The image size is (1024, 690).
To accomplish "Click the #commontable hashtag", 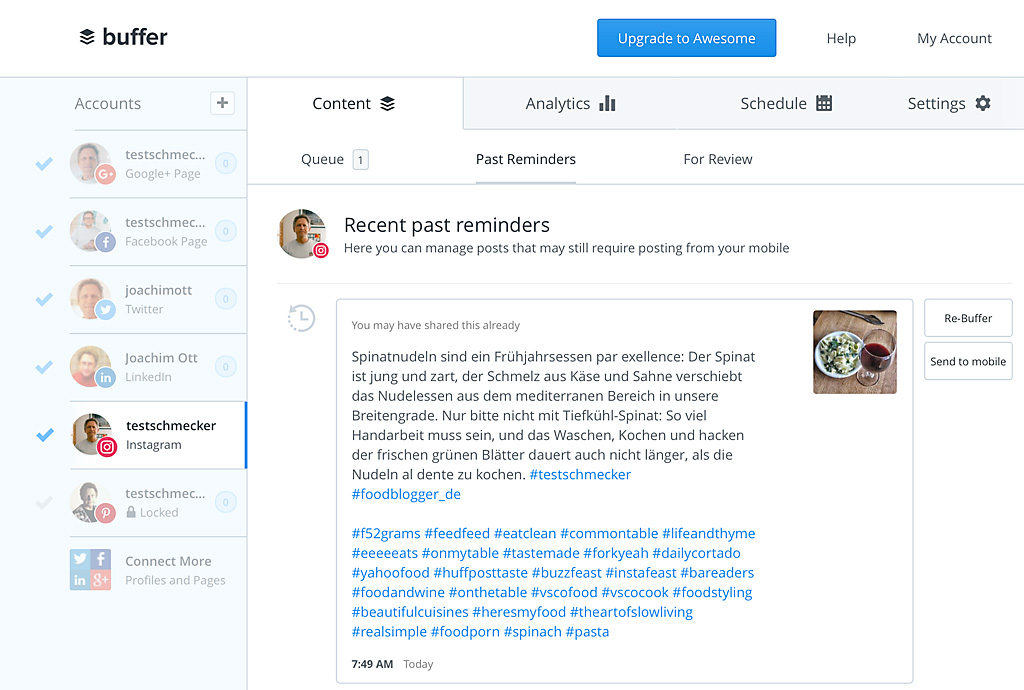I will pyautogui.click(x=609, y=533).
